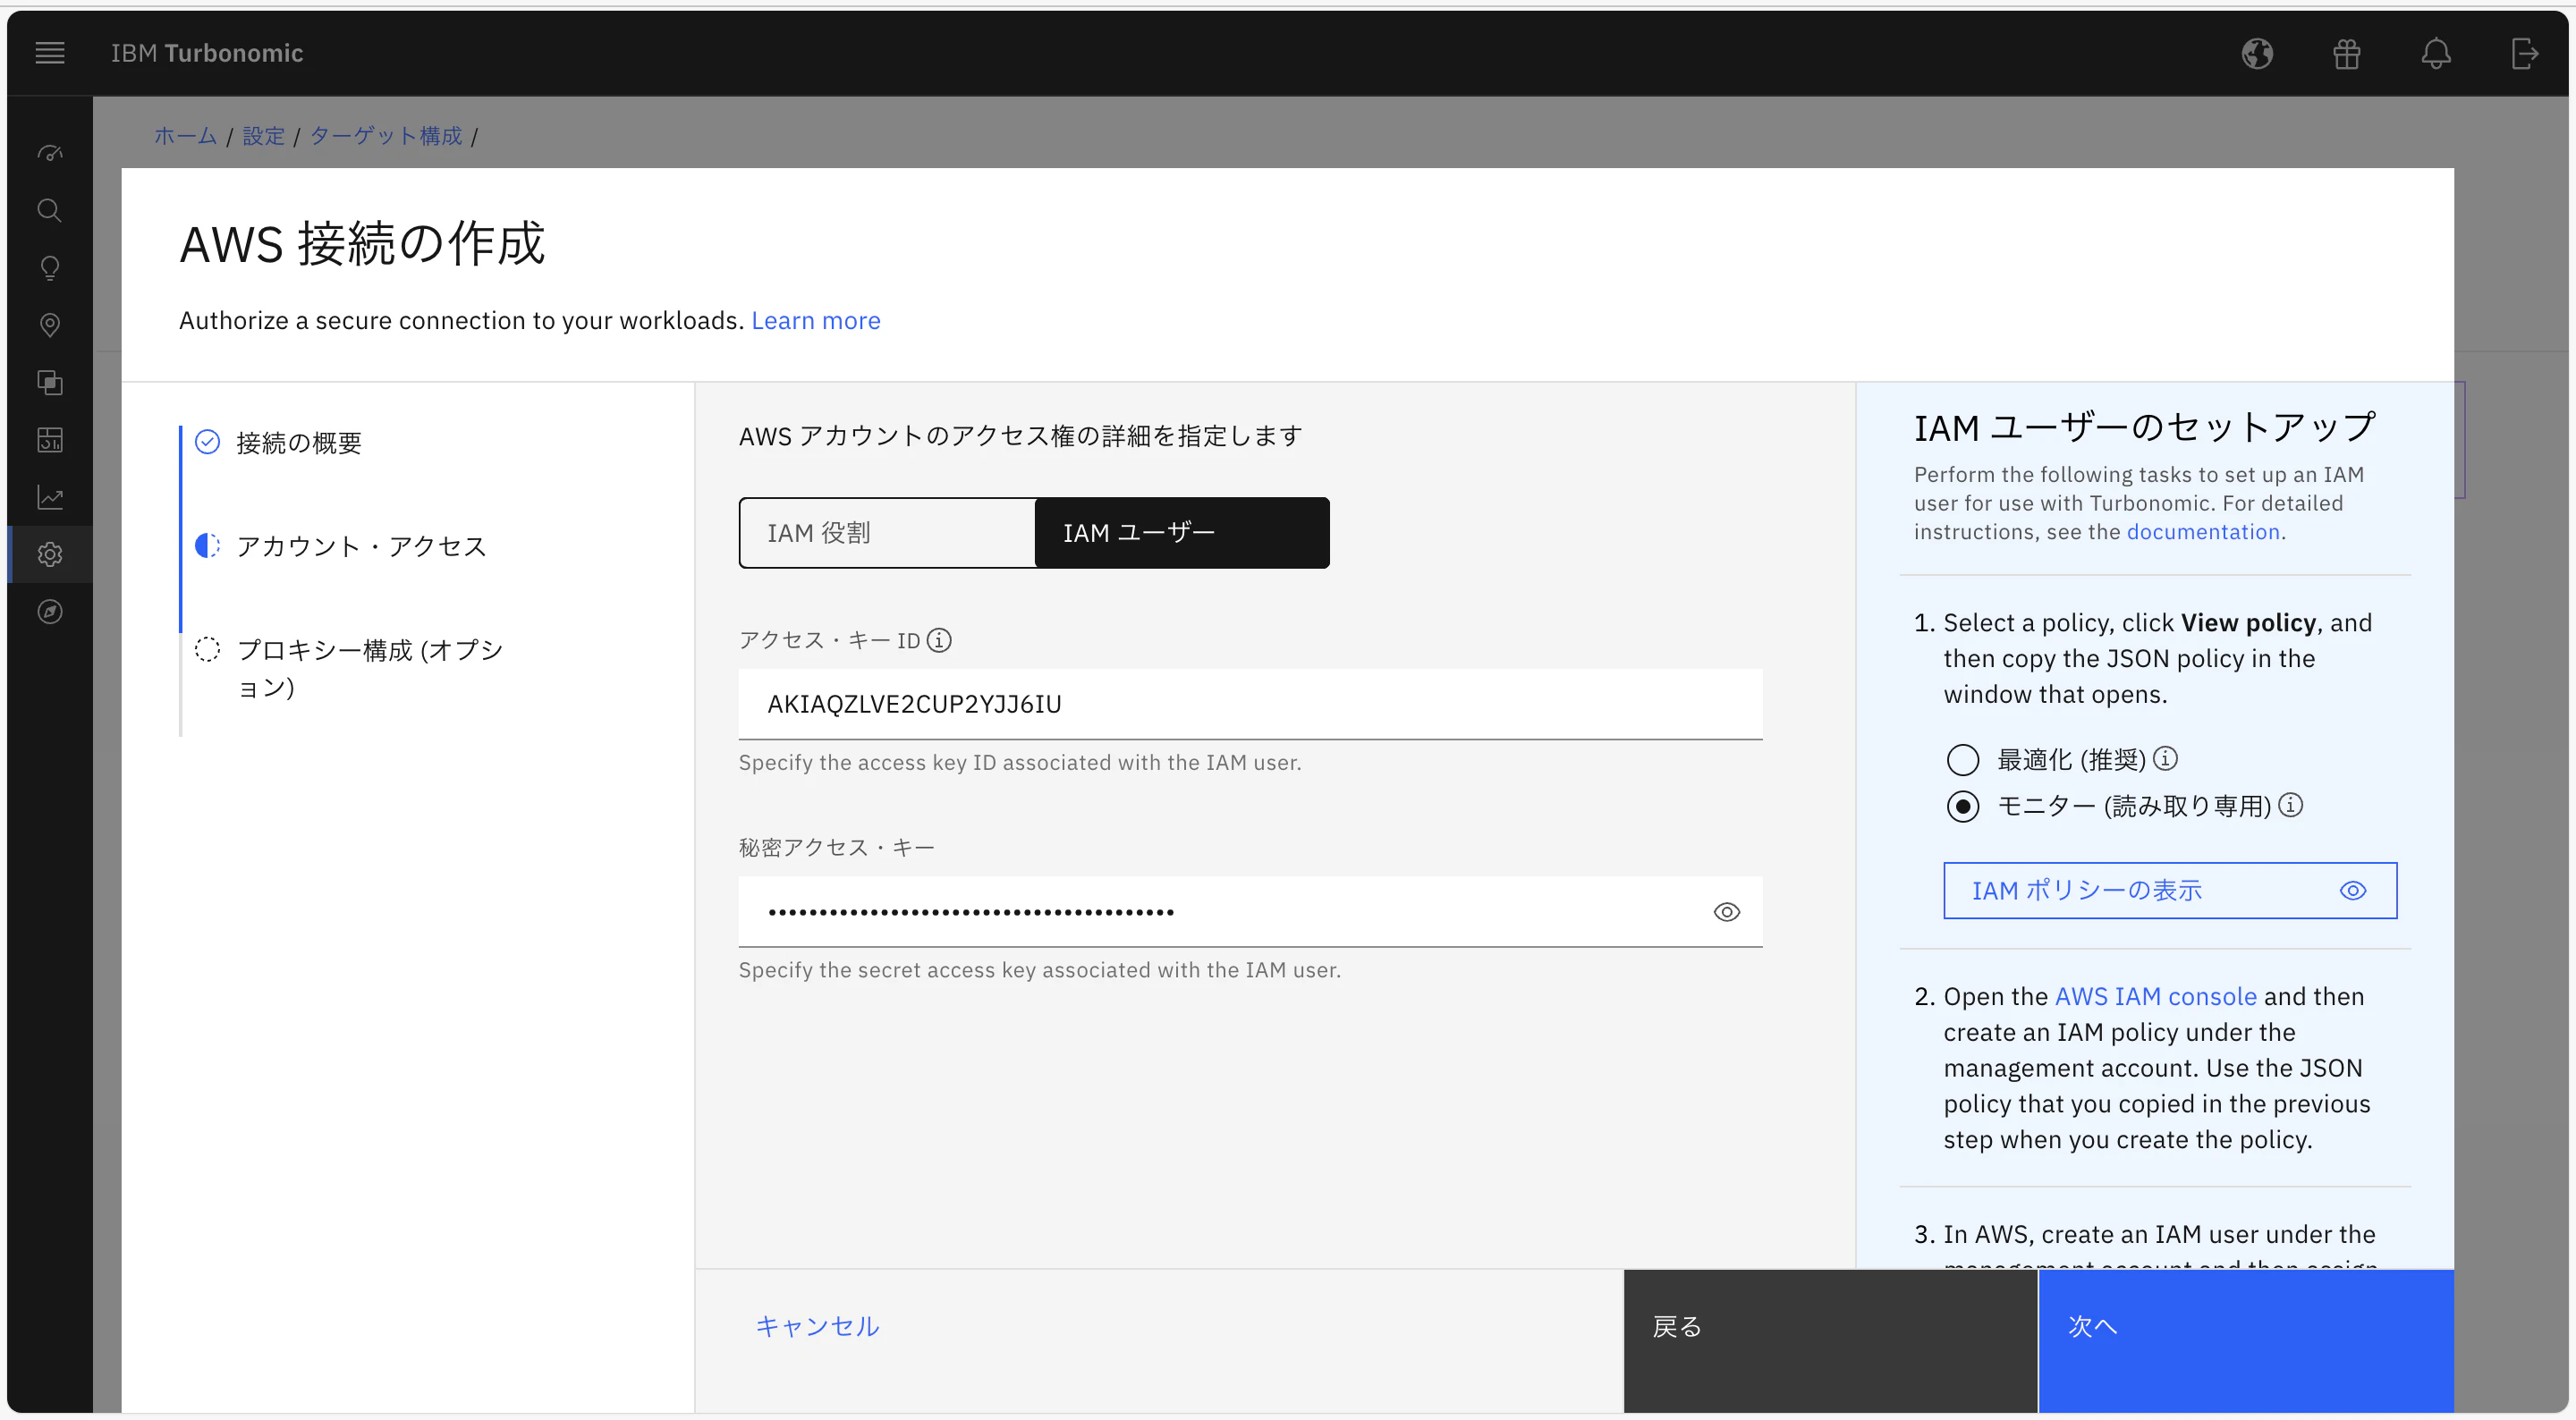Click the 次へ button

pyautogui.click(x=2246, y=1341)
